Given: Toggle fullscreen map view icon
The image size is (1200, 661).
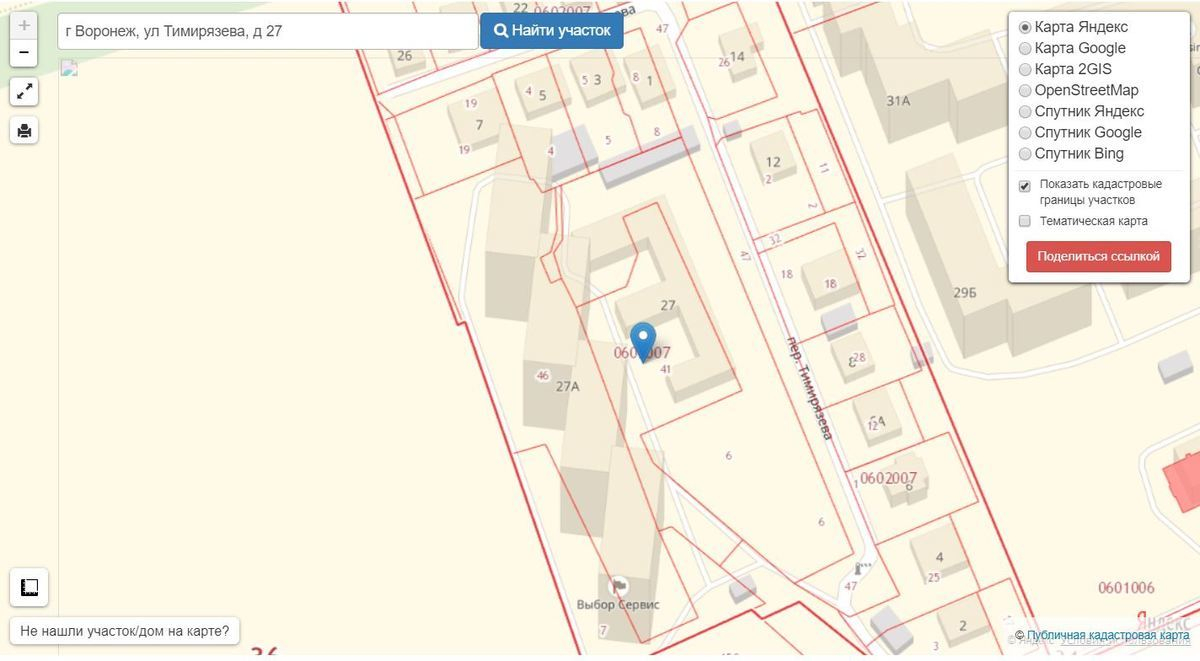Looking at the screenshot, I should (24, 92).
